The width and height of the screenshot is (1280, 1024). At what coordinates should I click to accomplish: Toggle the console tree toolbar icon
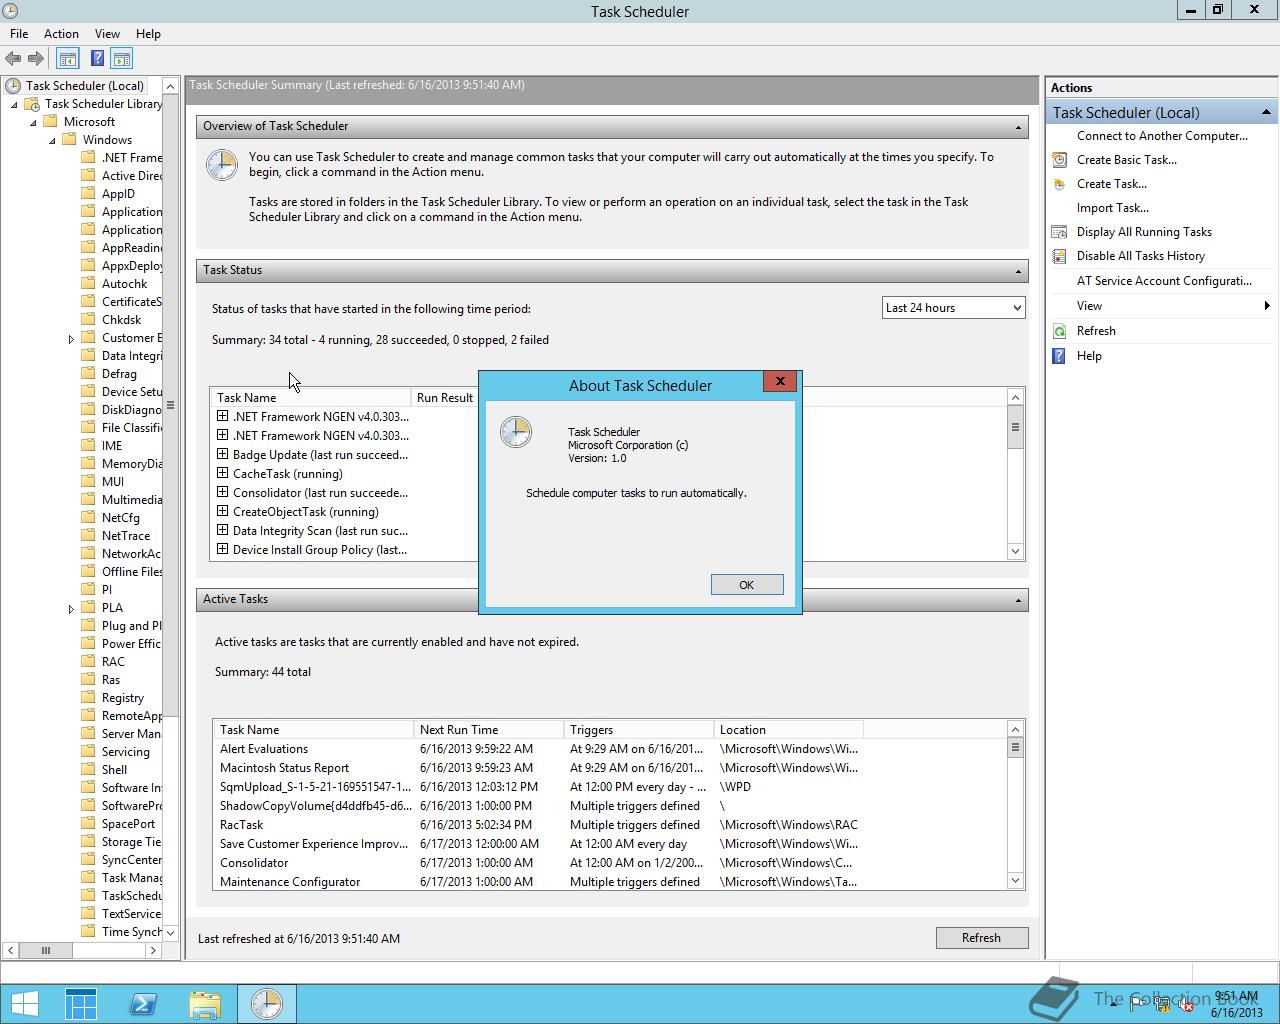pos(67,59)
